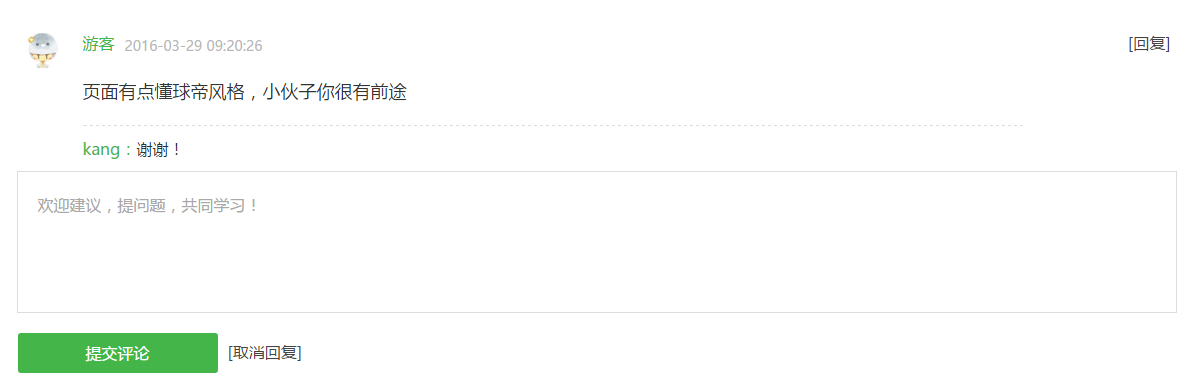The width and height of the screenshot is (1191, 392).
Task: Click the dashed divider under comment
Action: point(553,125)
